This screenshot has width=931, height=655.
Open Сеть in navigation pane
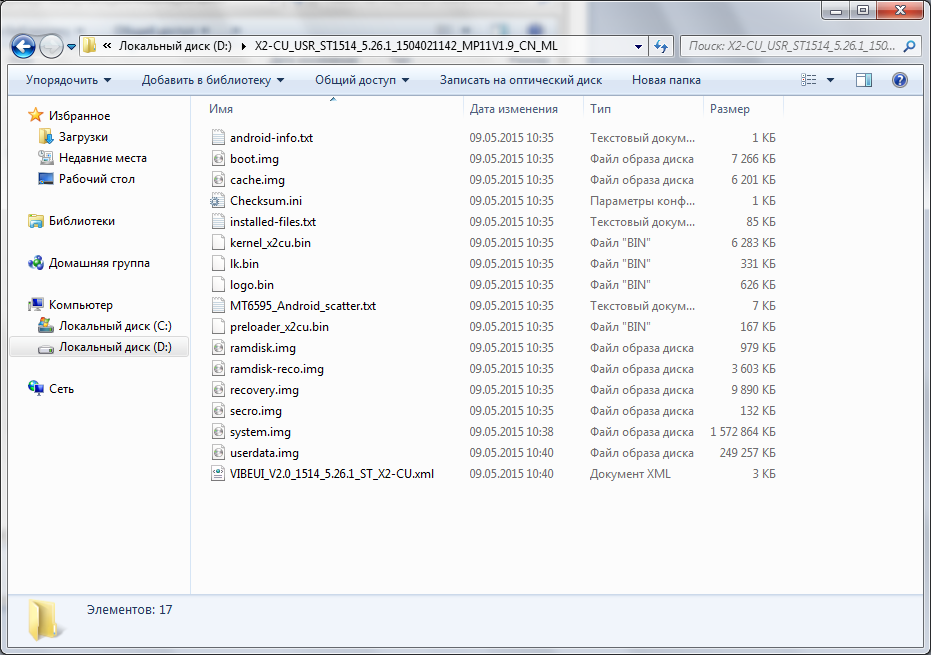pyautogui.click(x=61, y=389)
